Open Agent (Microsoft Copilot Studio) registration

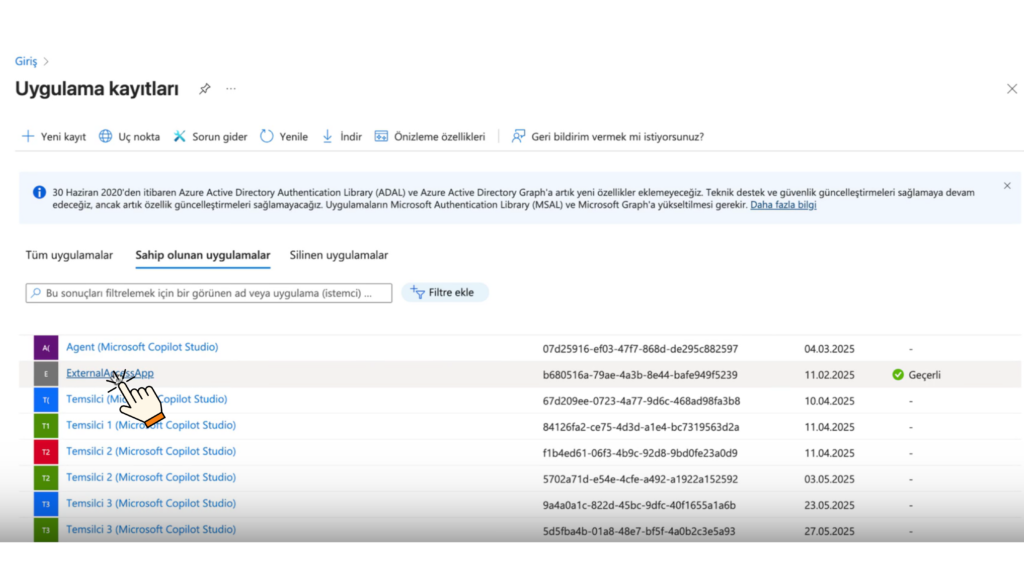[141, 347]
